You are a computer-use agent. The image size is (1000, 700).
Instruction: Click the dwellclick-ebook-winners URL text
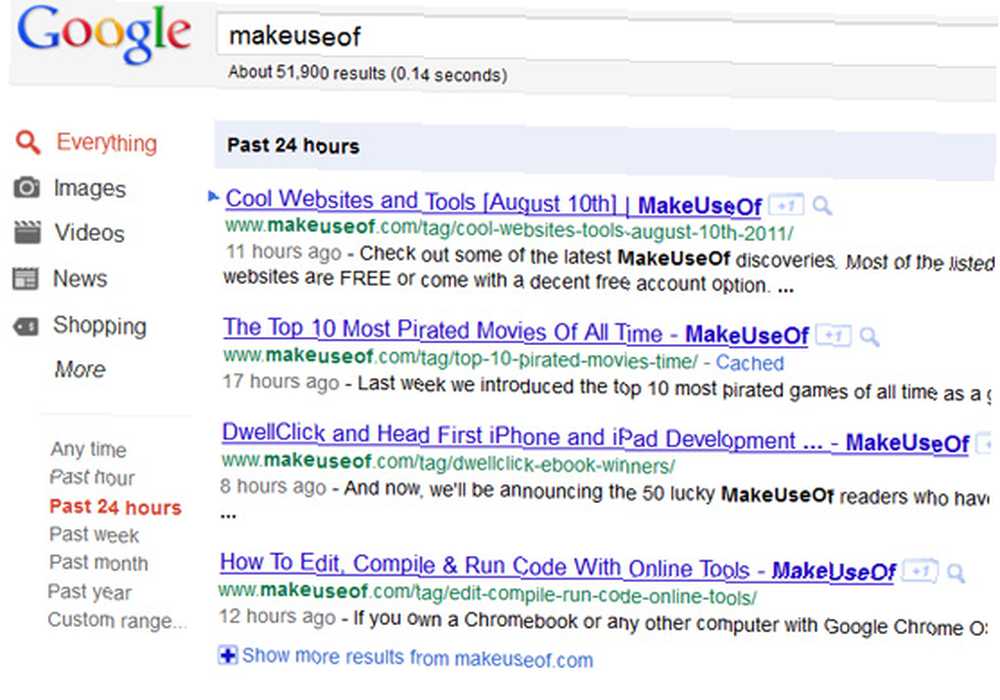pos(448,463)
